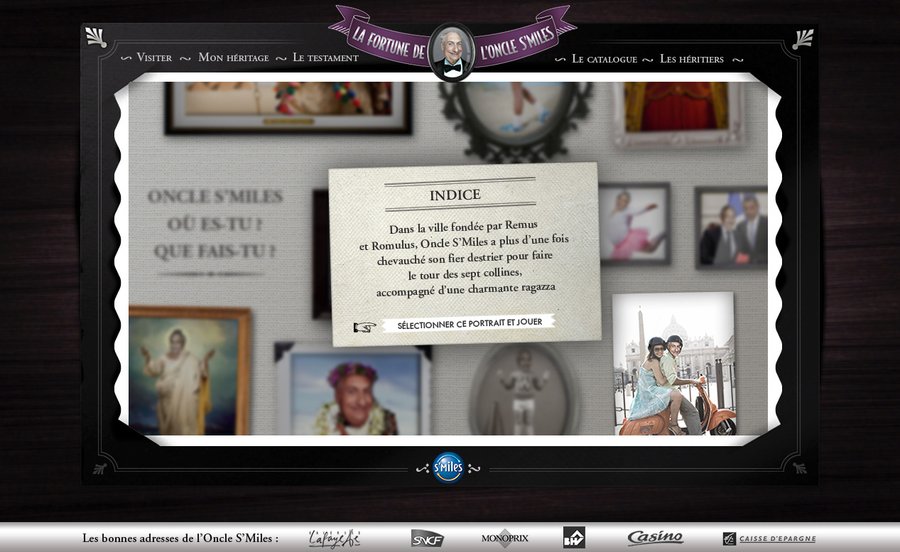900x552 pixels.
Task: Click the blue S'Miles round logo
Action: [x=448, y=467]
